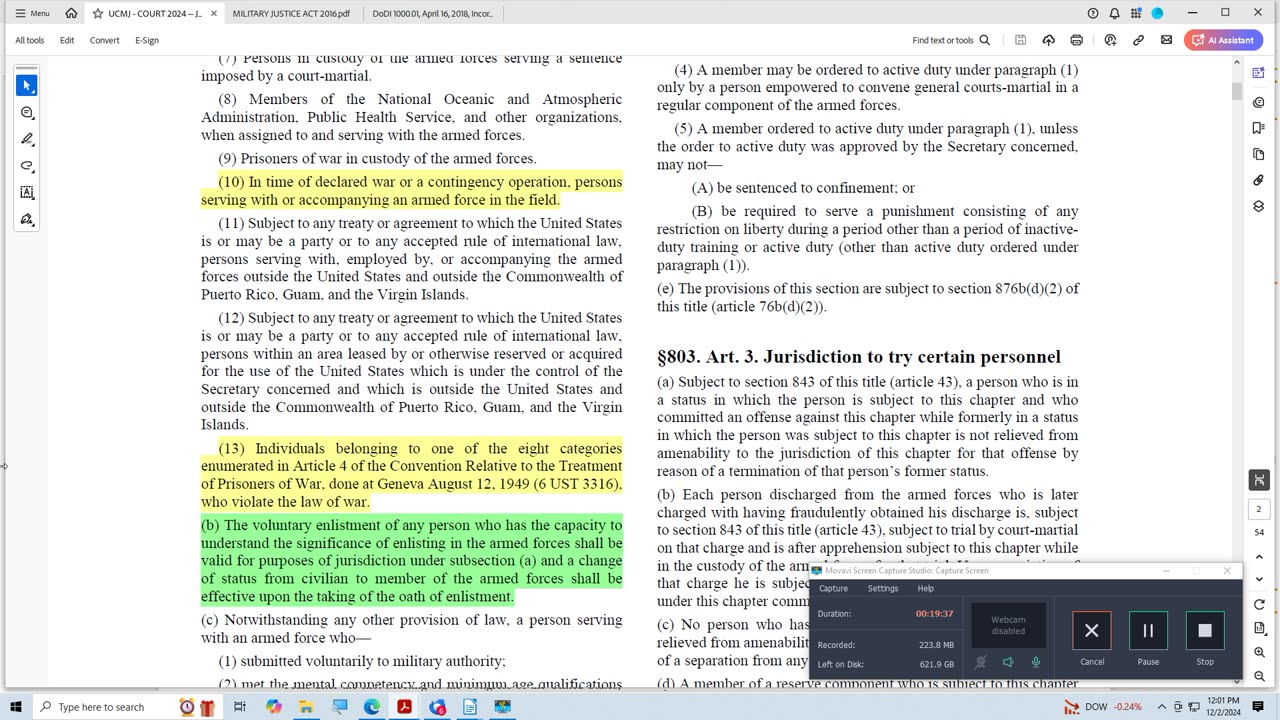The width and height of the screenshot is (1280, 720).
Task: Open the bookmarks panel icon
Action: 1259,128
